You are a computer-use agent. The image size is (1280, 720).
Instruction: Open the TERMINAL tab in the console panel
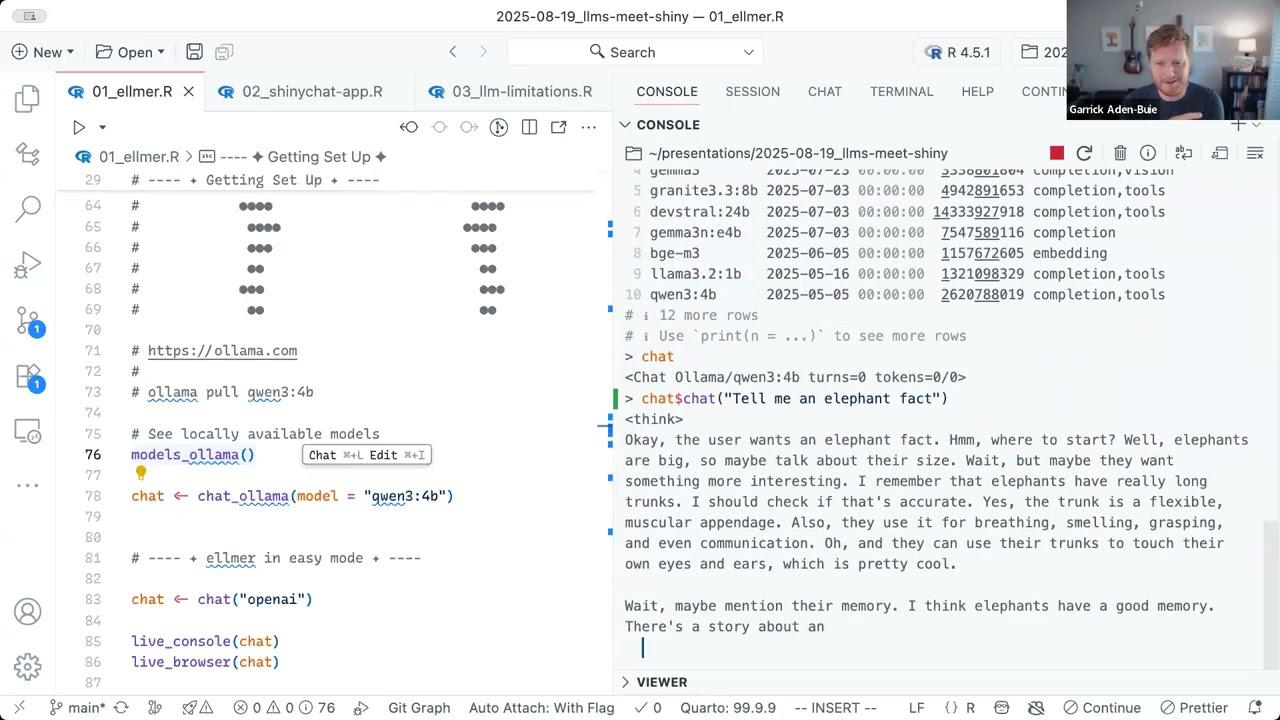coord(901,91)
